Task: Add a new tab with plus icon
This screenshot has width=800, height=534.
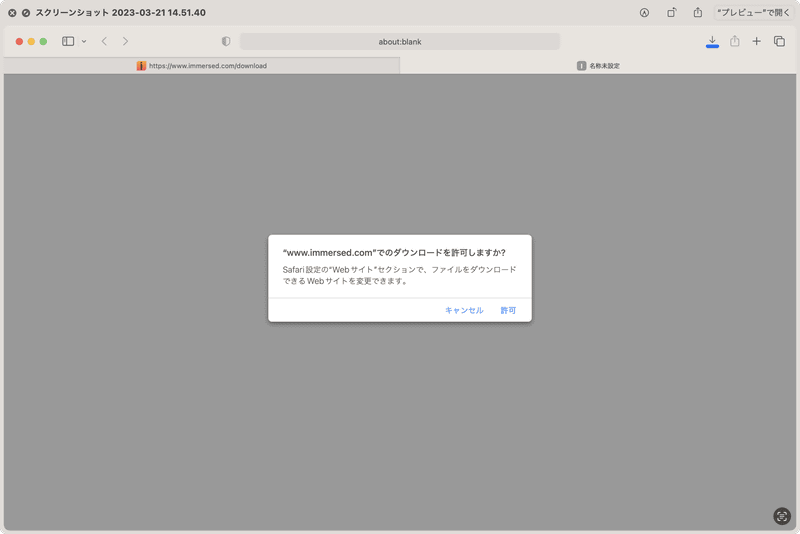Action: pyautogui.click(x=757, y=41)
